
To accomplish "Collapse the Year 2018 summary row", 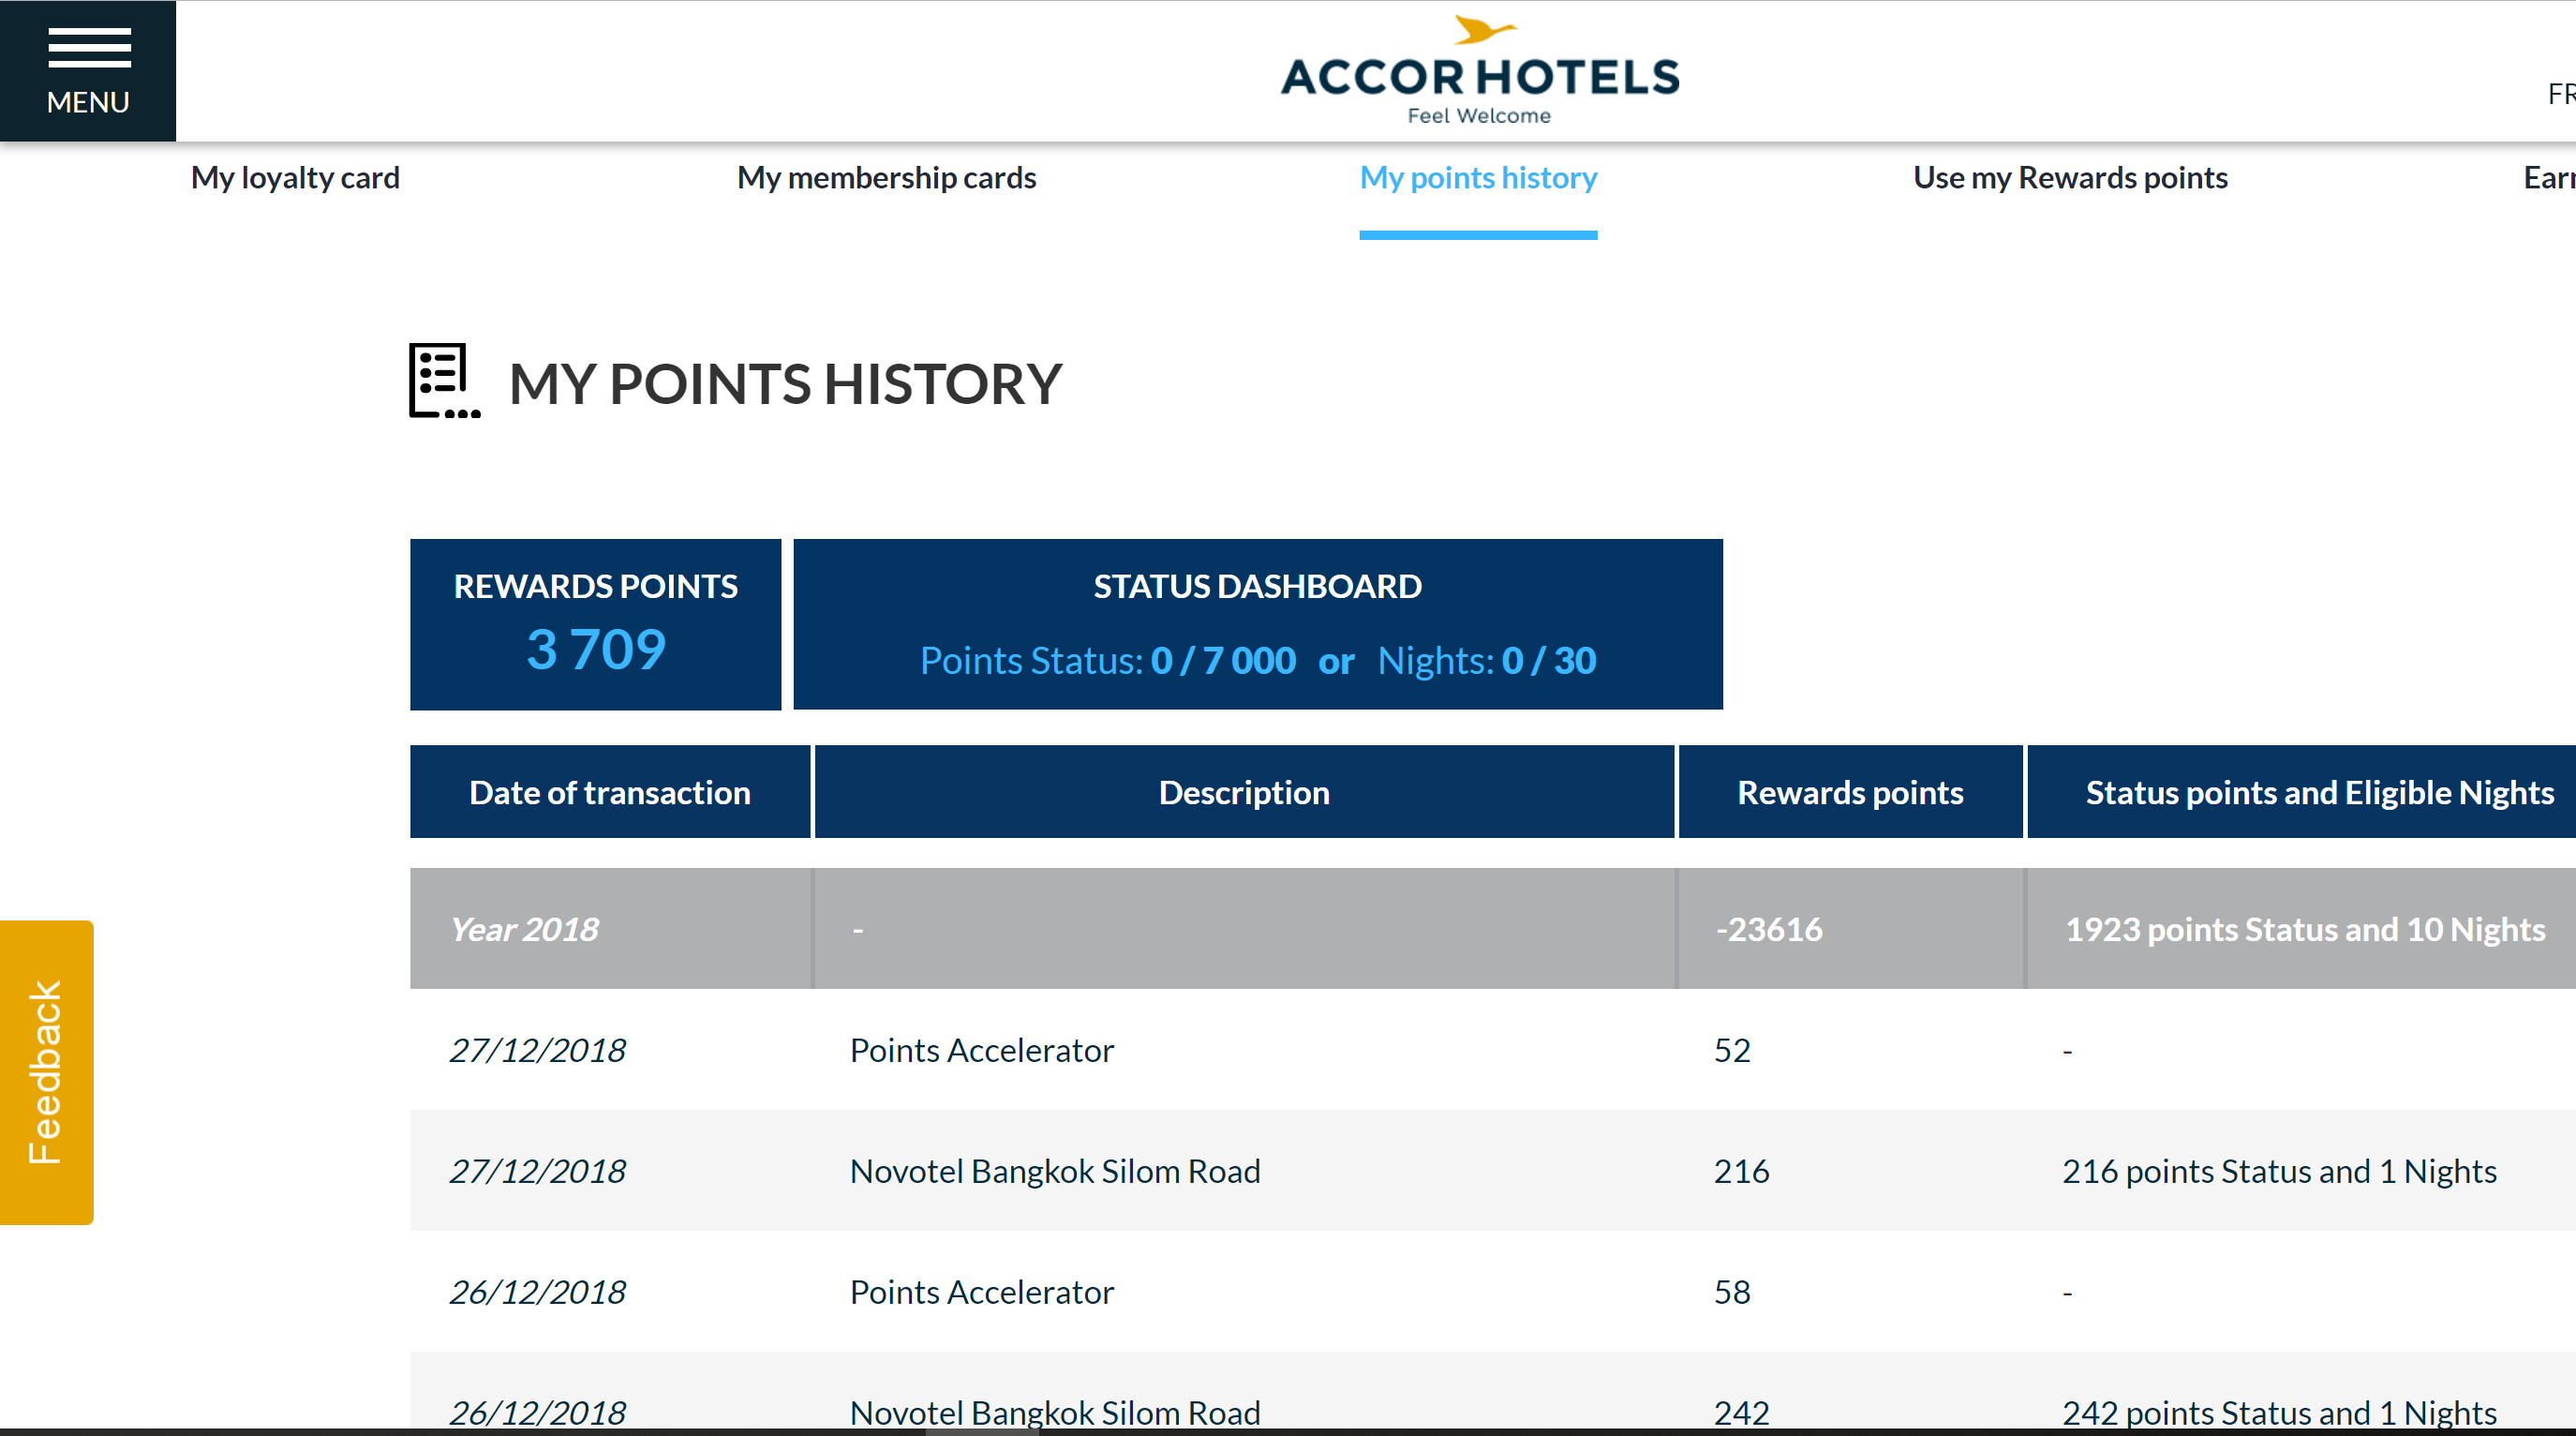I will coord(524,929).
